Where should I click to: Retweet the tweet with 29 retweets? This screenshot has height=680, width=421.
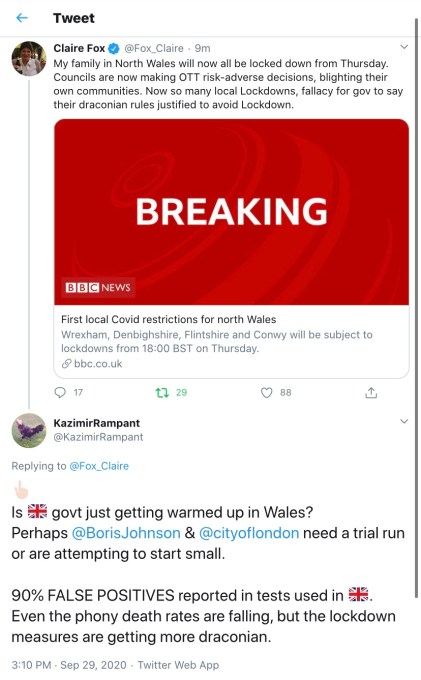click(162, 392)
